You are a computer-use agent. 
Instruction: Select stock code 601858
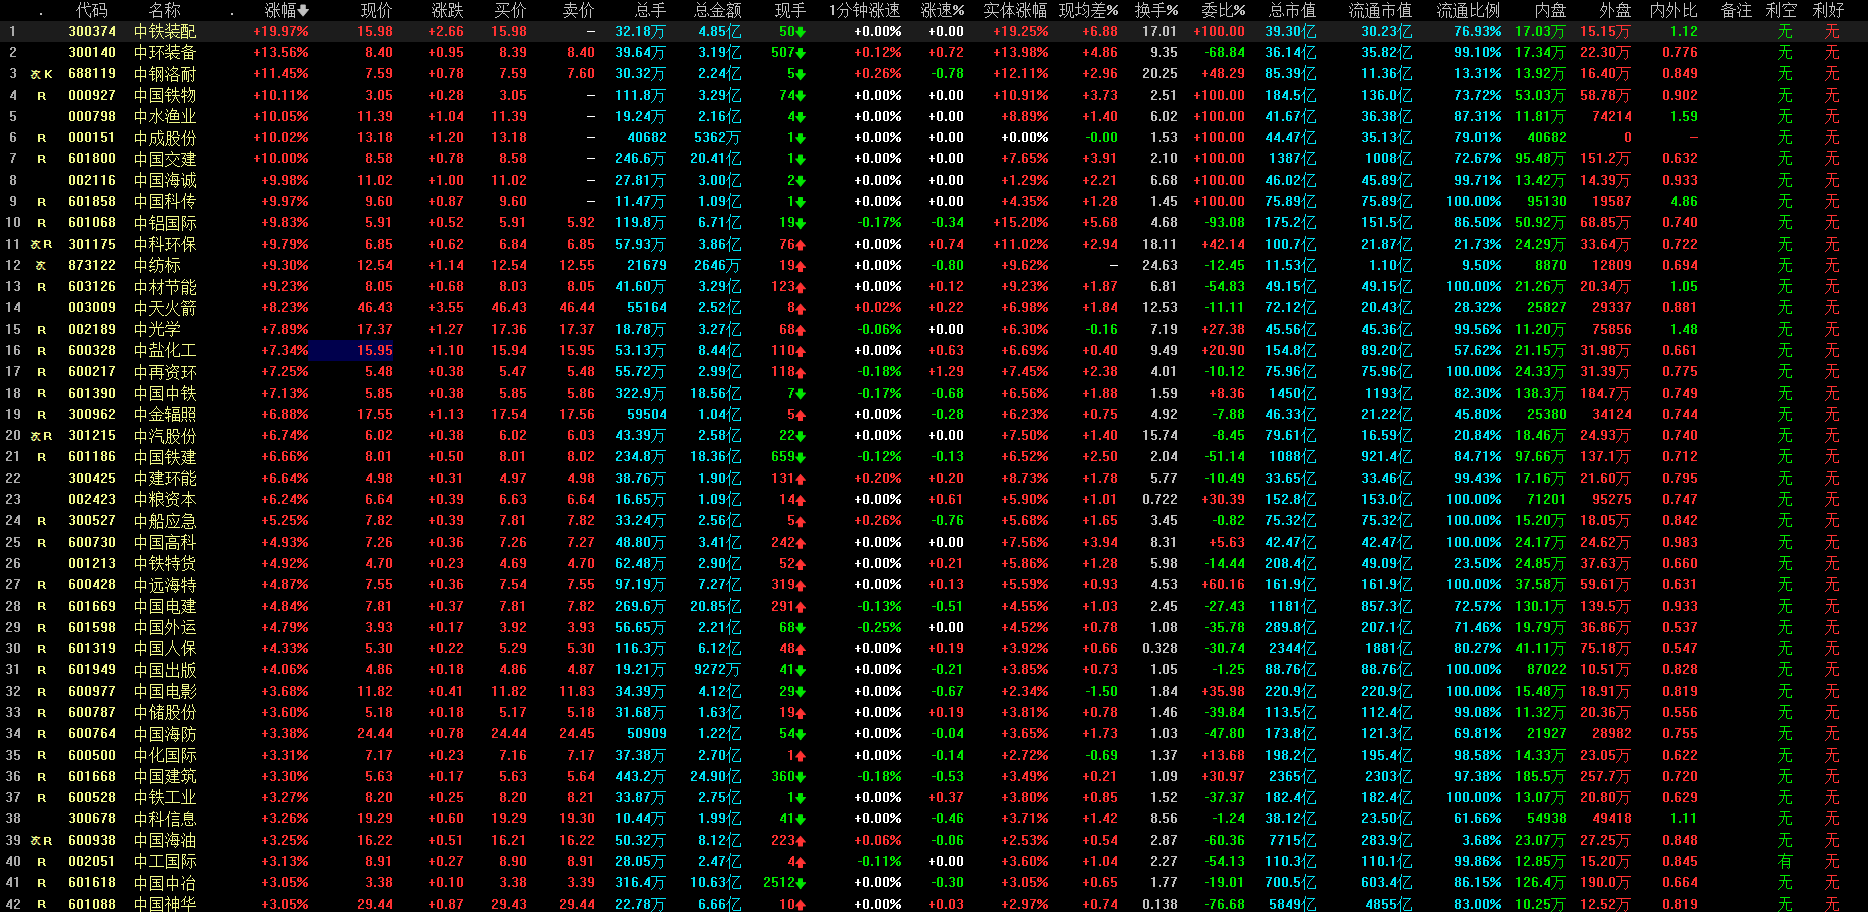[x=92, y=201]
